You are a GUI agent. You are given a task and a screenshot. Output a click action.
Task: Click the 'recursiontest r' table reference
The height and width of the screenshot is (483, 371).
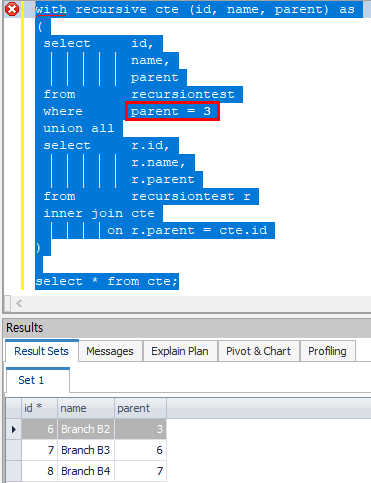(x=191, y=196)
